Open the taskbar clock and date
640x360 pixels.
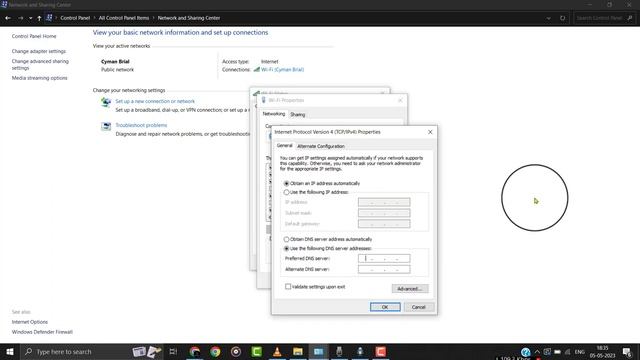(602, 352)
